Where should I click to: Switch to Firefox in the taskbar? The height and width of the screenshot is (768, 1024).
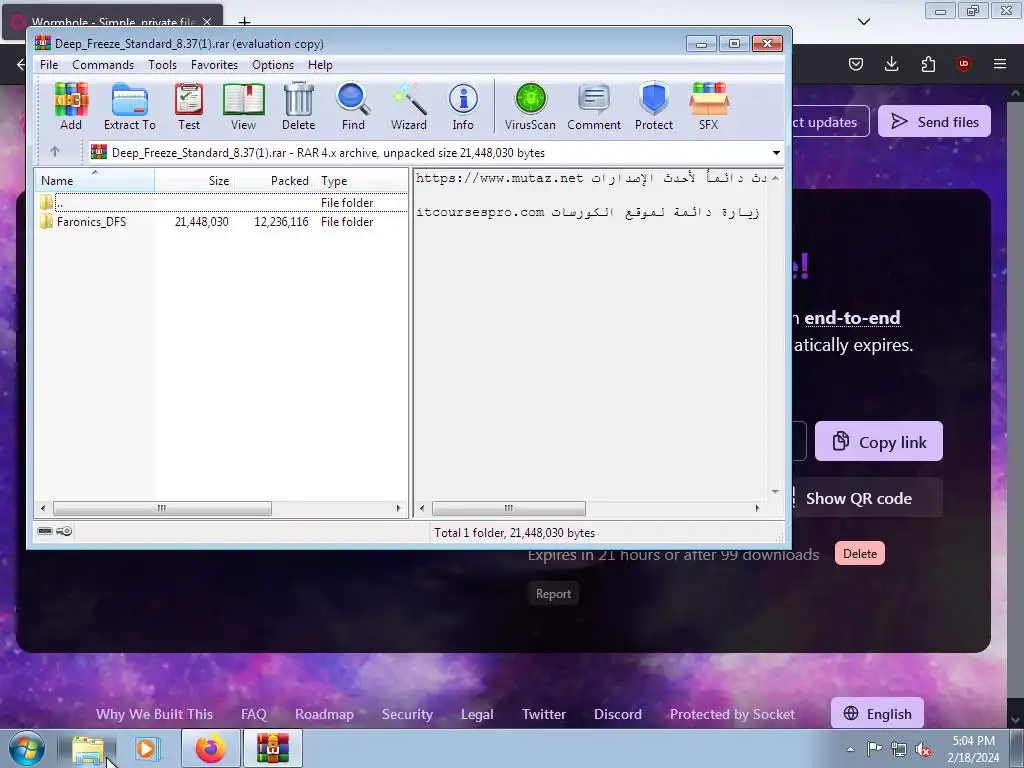pyautogui.click(x=210, y=749)
